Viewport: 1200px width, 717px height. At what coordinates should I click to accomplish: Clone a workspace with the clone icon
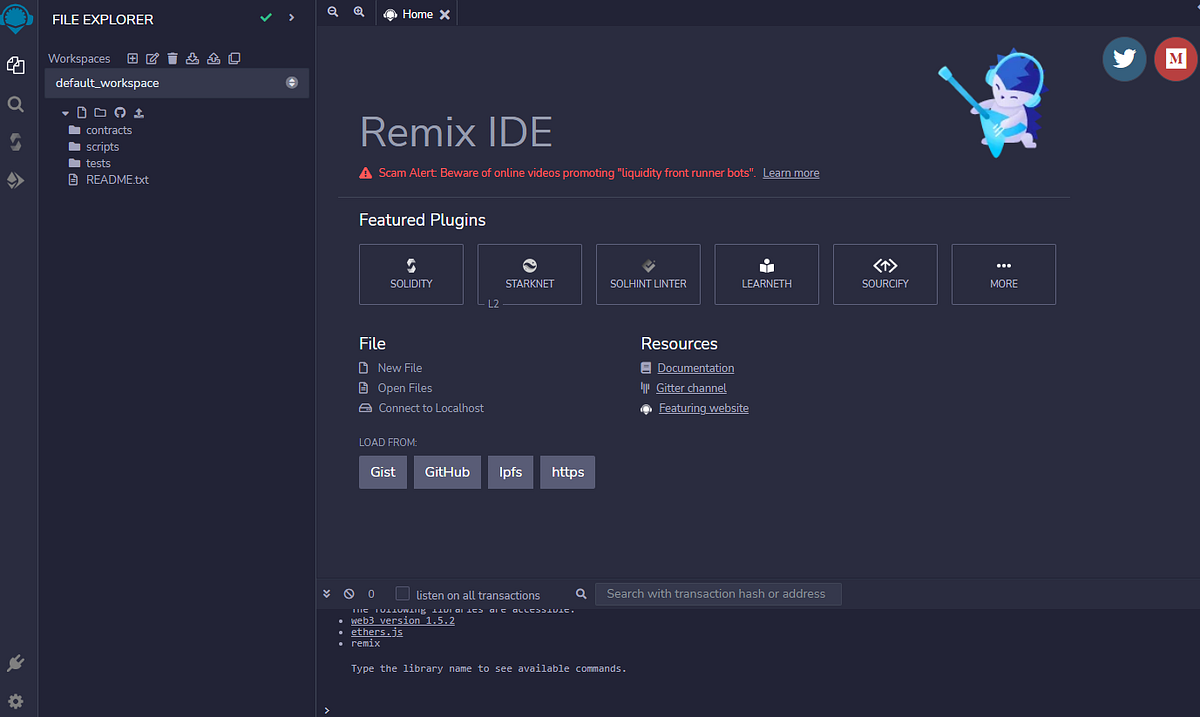pos(234,58)
